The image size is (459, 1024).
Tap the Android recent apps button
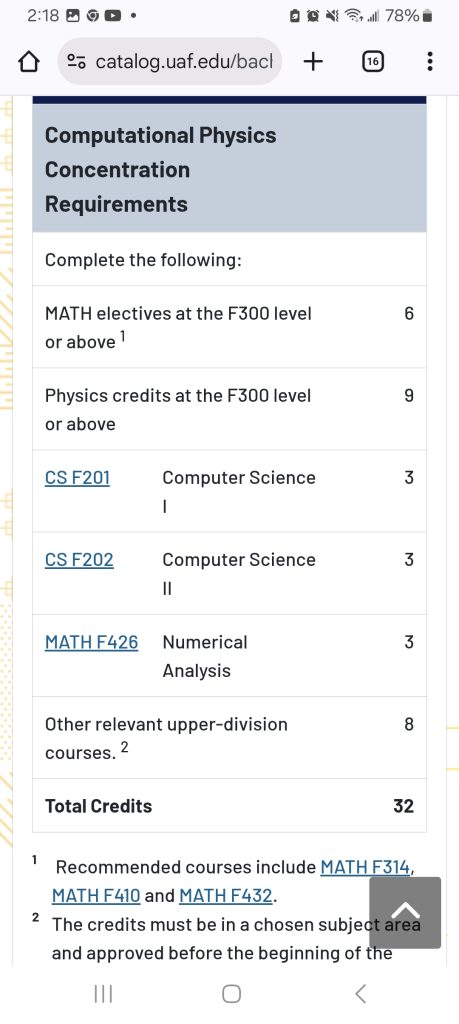pos(103,994)
